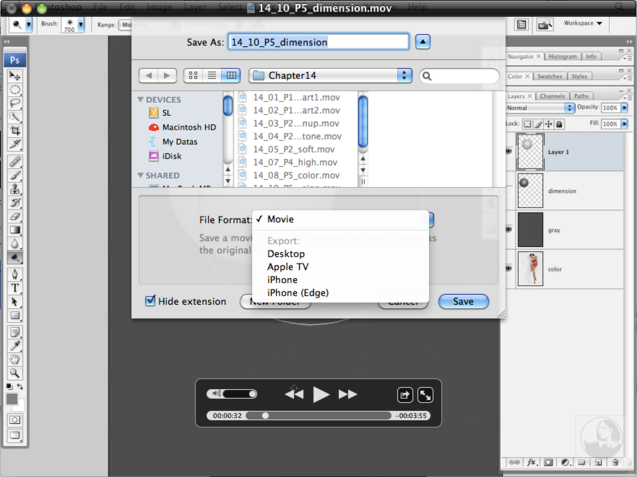
Task: Click the Save button
Action: point(463,301)
